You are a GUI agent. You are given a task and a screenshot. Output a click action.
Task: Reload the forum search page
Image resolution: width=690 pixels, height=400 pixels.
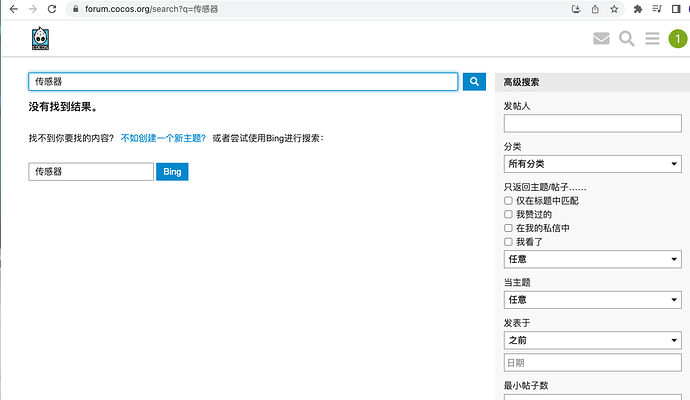tap(52, 9)
